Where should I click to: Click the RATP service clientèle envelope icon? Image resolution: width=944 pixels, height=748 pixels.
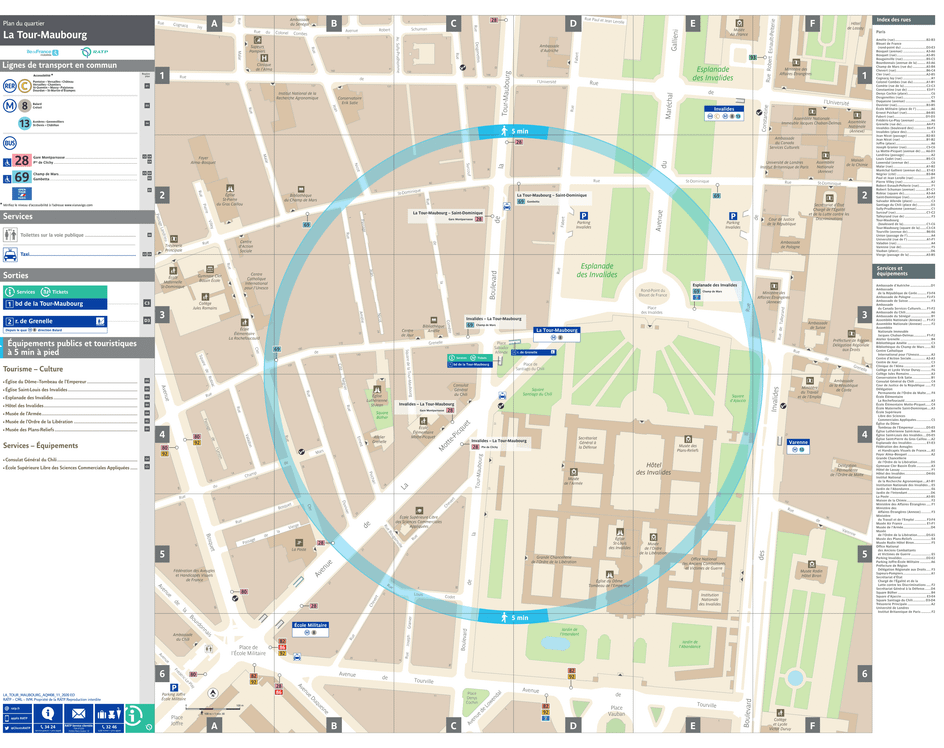tap(79, 713)
